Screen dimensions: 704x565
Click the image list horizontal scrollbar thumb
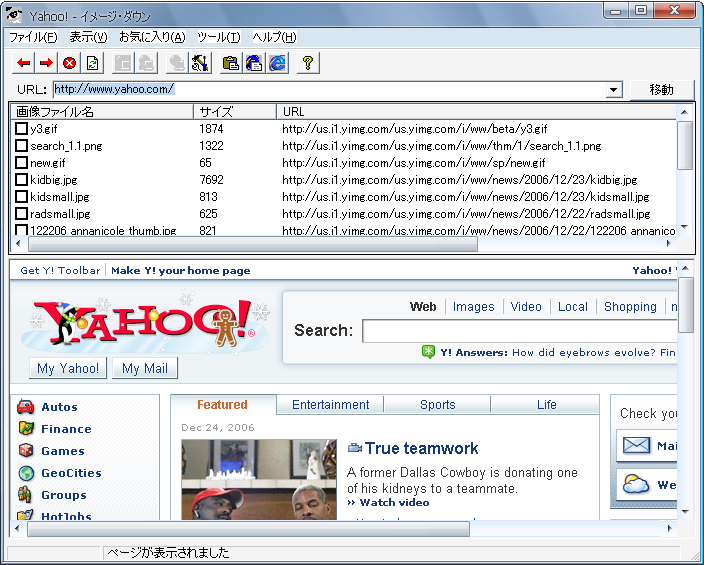[253, 243]
